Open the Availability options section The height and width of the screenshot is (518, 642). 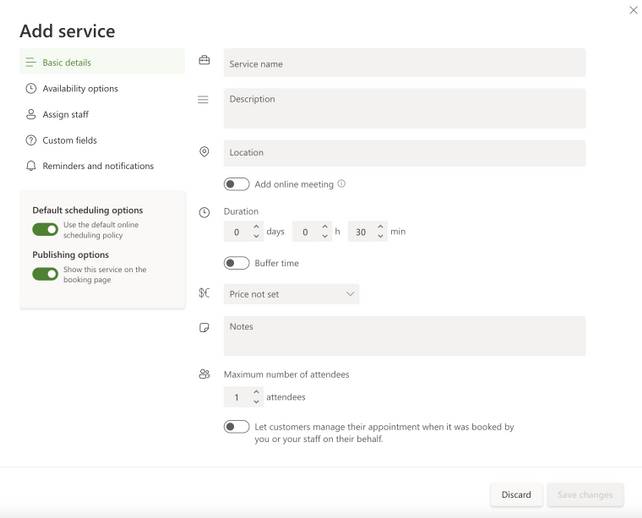[80, 88]
